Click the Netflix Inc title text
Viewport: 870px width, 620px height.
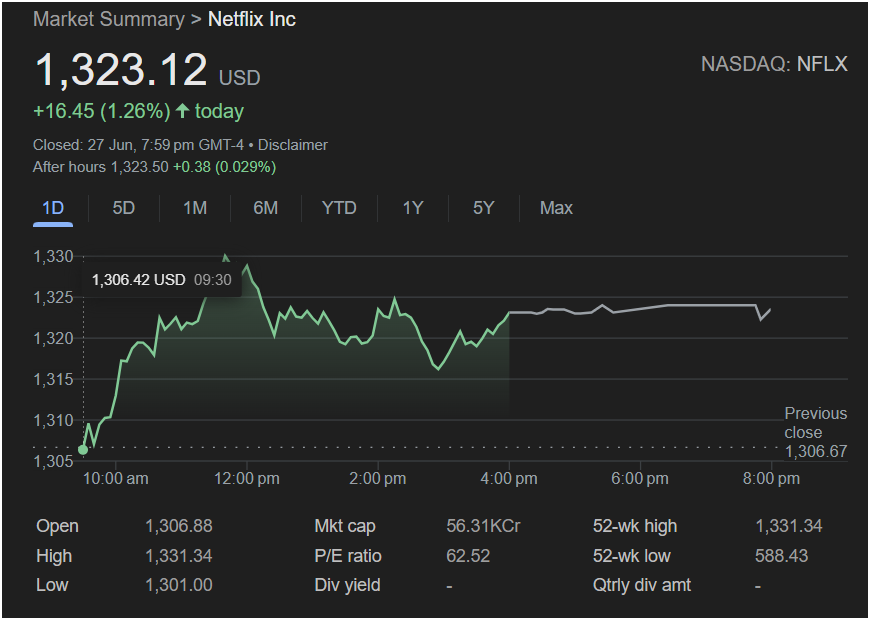tap(251, 19)
